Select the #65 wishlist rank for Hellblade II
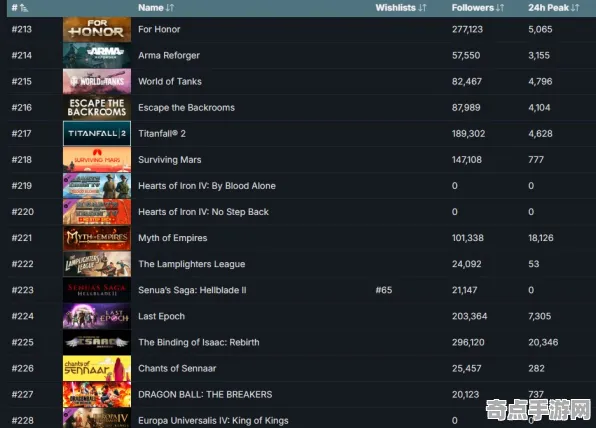This screenshot has height=428, width=596. [x=384, y=290]
